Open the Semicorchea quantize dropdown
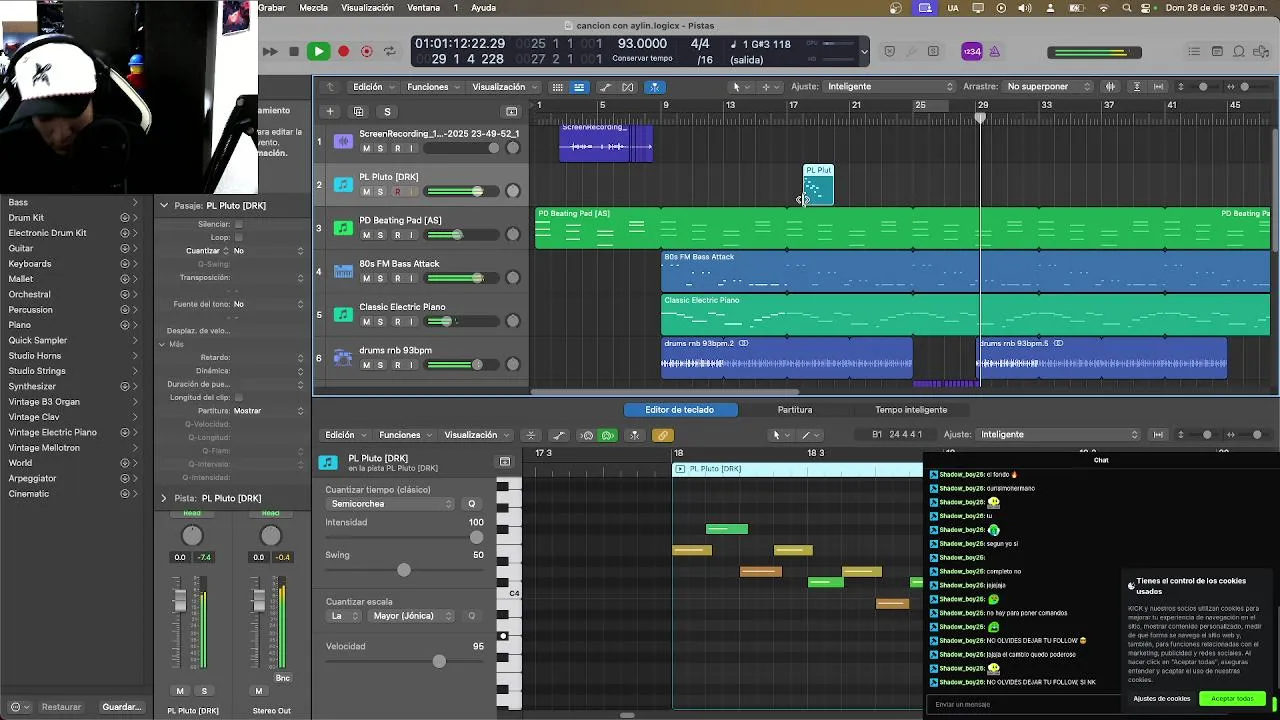Viewport: 1280px width, 720px height. tap(391, 504)
